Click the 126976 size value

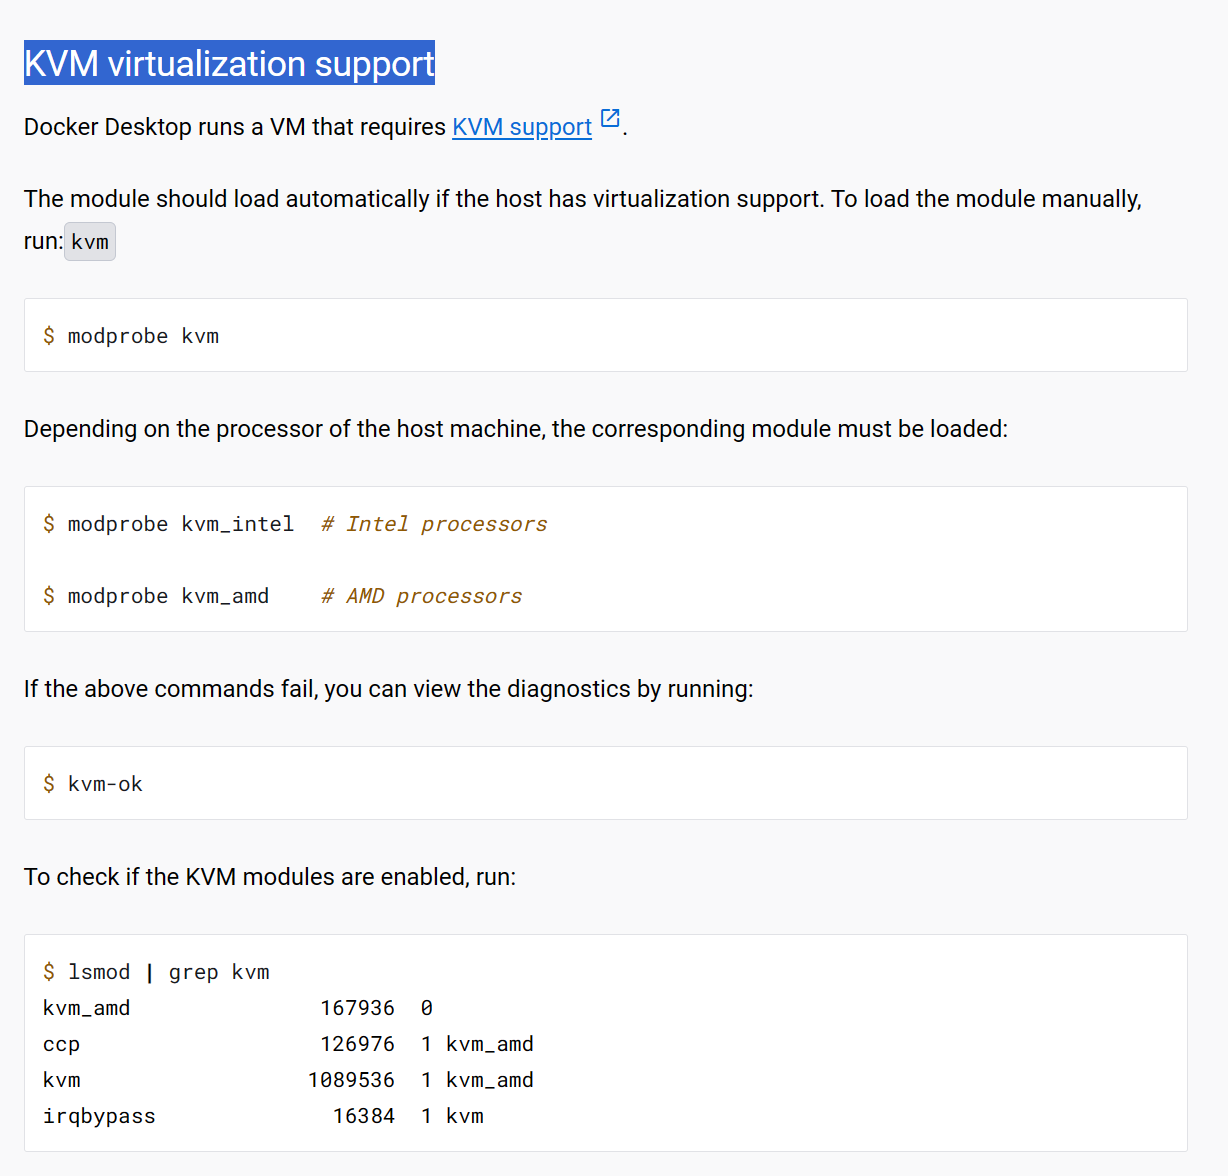click(357, 1044)
